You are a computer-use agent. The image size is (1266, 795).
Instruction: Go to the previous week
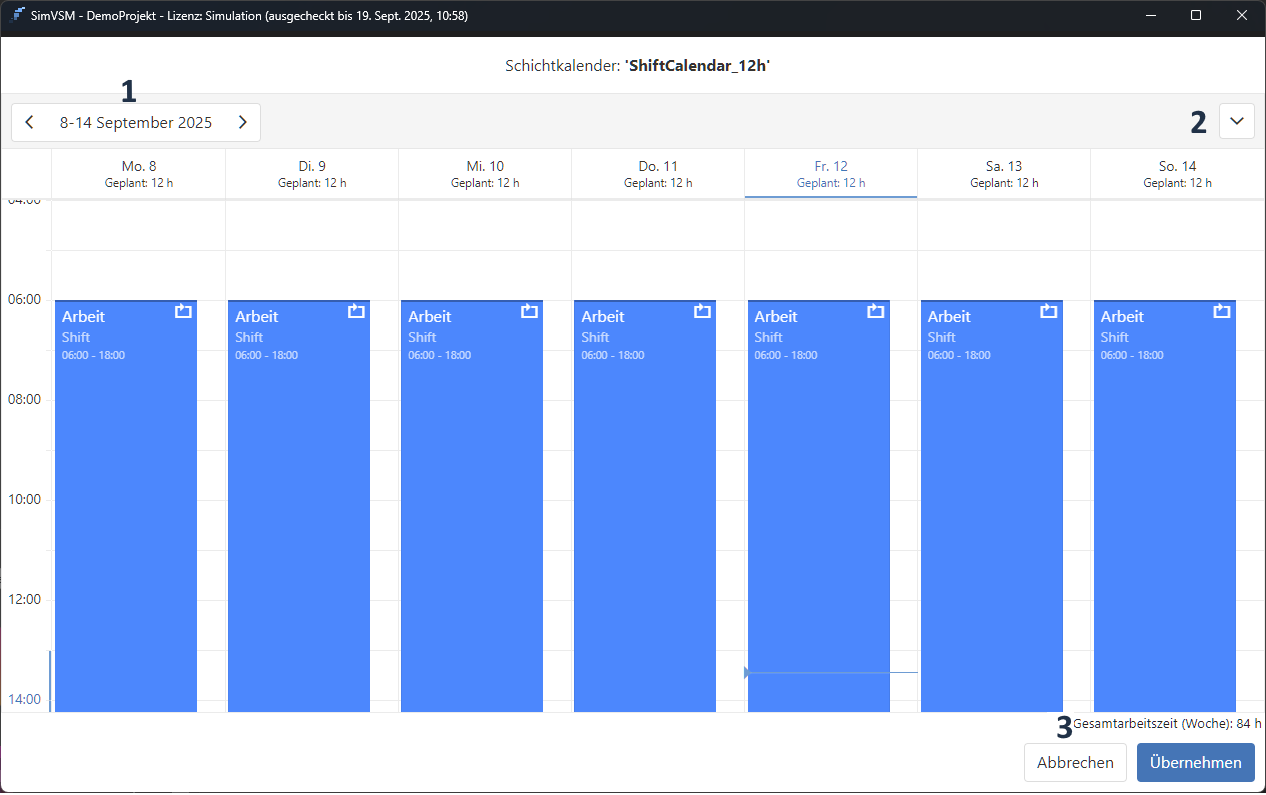click(x=30, y=123)
